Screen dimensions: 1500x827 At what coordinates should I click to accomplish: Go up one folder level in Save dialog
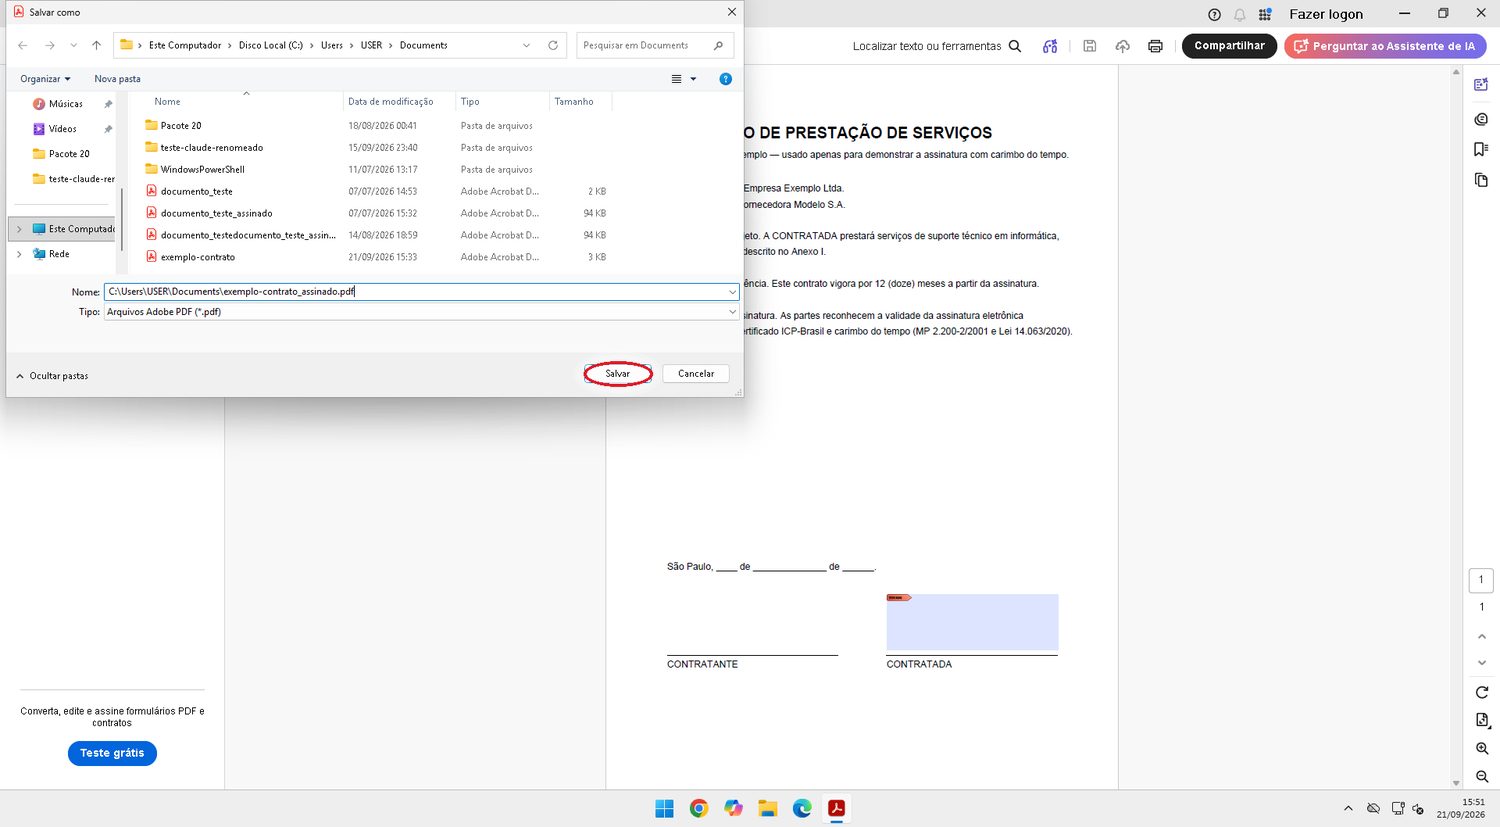[96, 45]
